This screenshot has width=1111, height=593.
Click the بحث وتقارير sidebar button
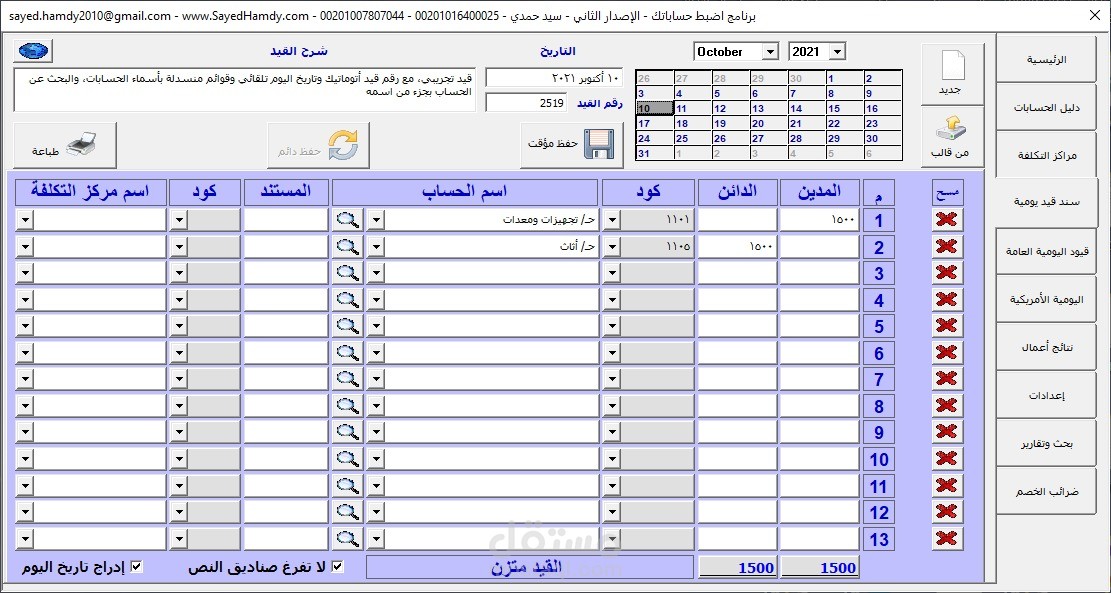click(1046, 442)
